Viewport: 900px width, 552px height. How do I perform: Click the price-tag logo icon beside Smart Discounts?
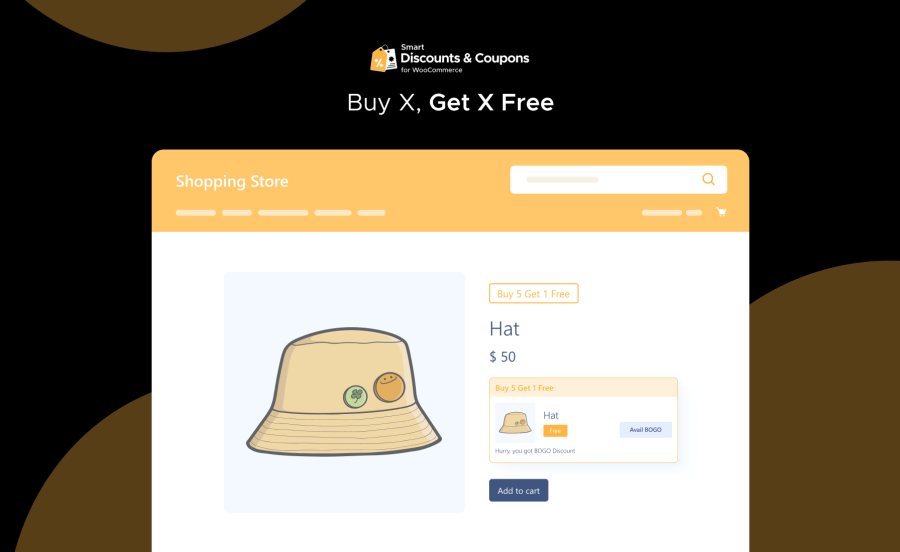tap(383, 59)
